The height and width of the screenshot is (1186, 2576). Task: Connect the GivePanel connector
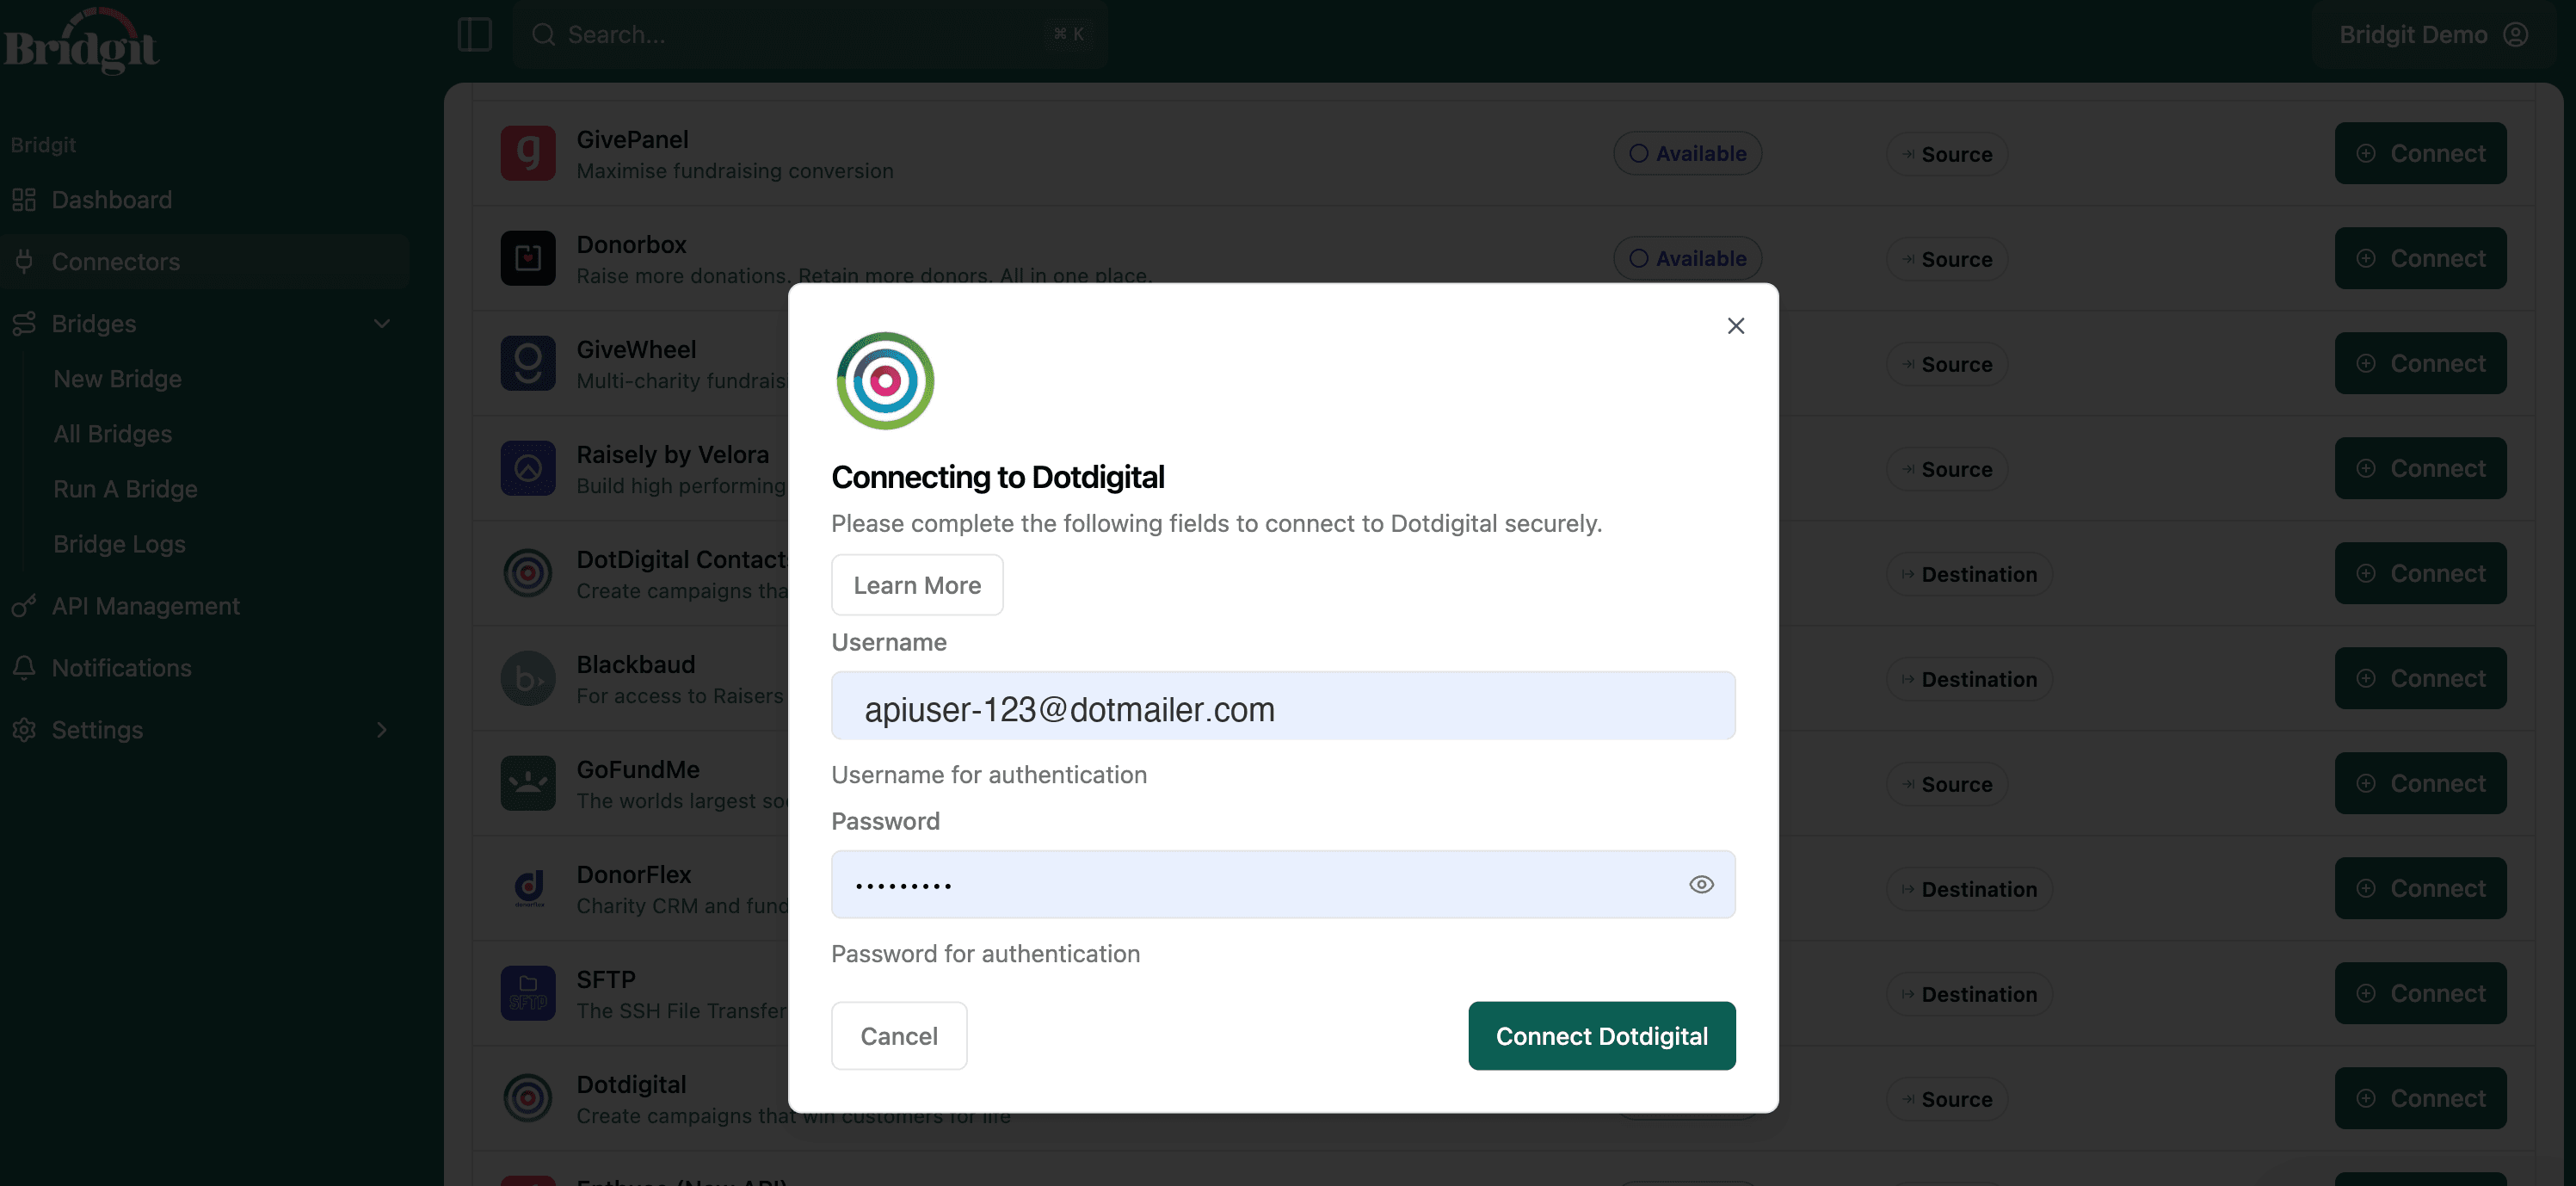[x=2419, y=153]
